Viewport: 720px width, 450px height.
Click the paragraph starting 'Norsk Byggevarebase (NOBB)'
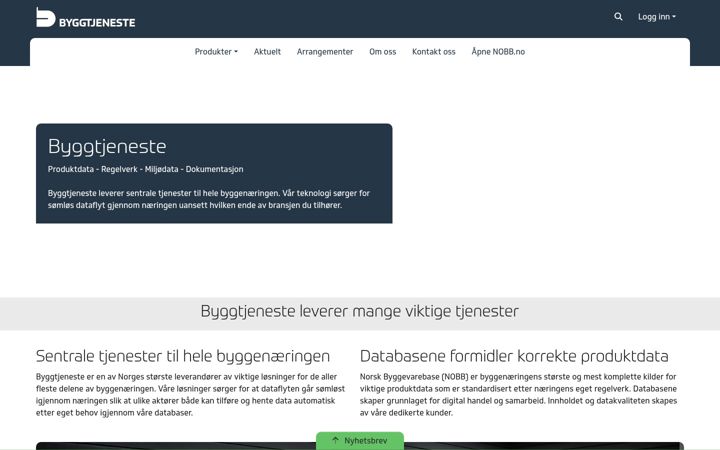point(518,394)
